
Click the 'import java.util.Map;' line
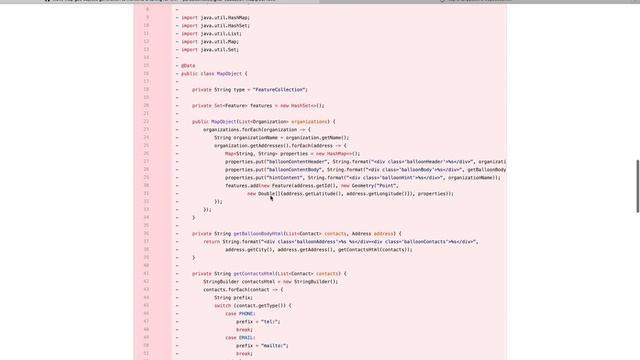tap(210, 42)
